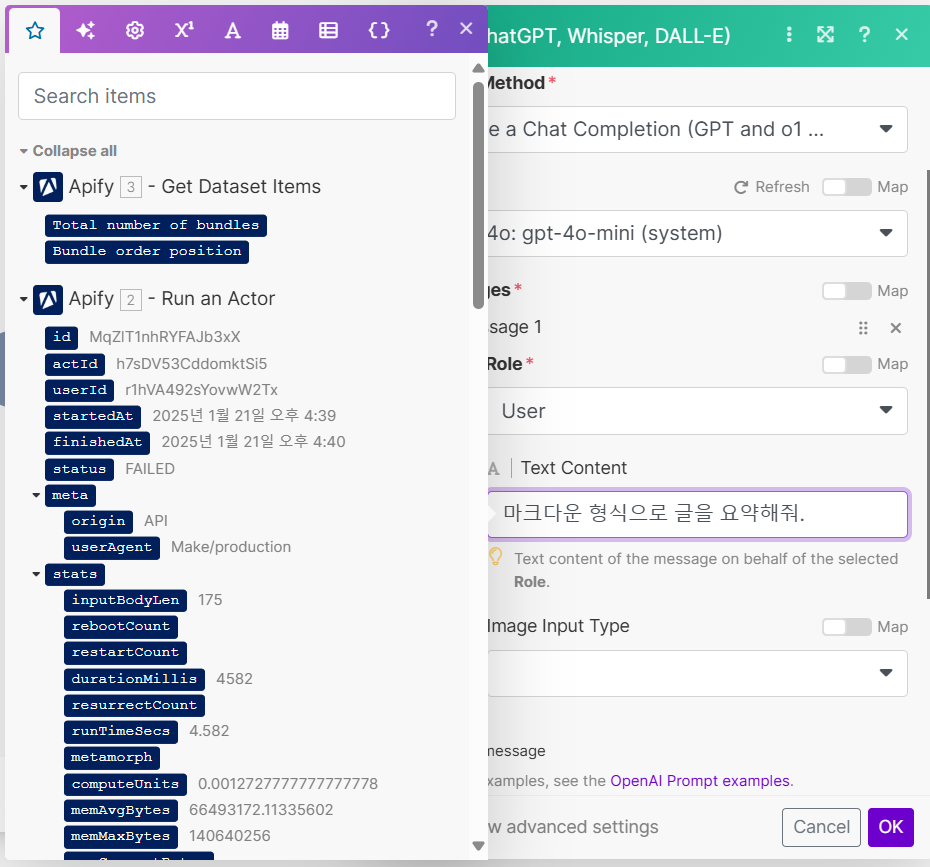The height and width of the screenshot is (867, 930).
Task: Open the star favorites tab
Action: [x=35, y=30]
